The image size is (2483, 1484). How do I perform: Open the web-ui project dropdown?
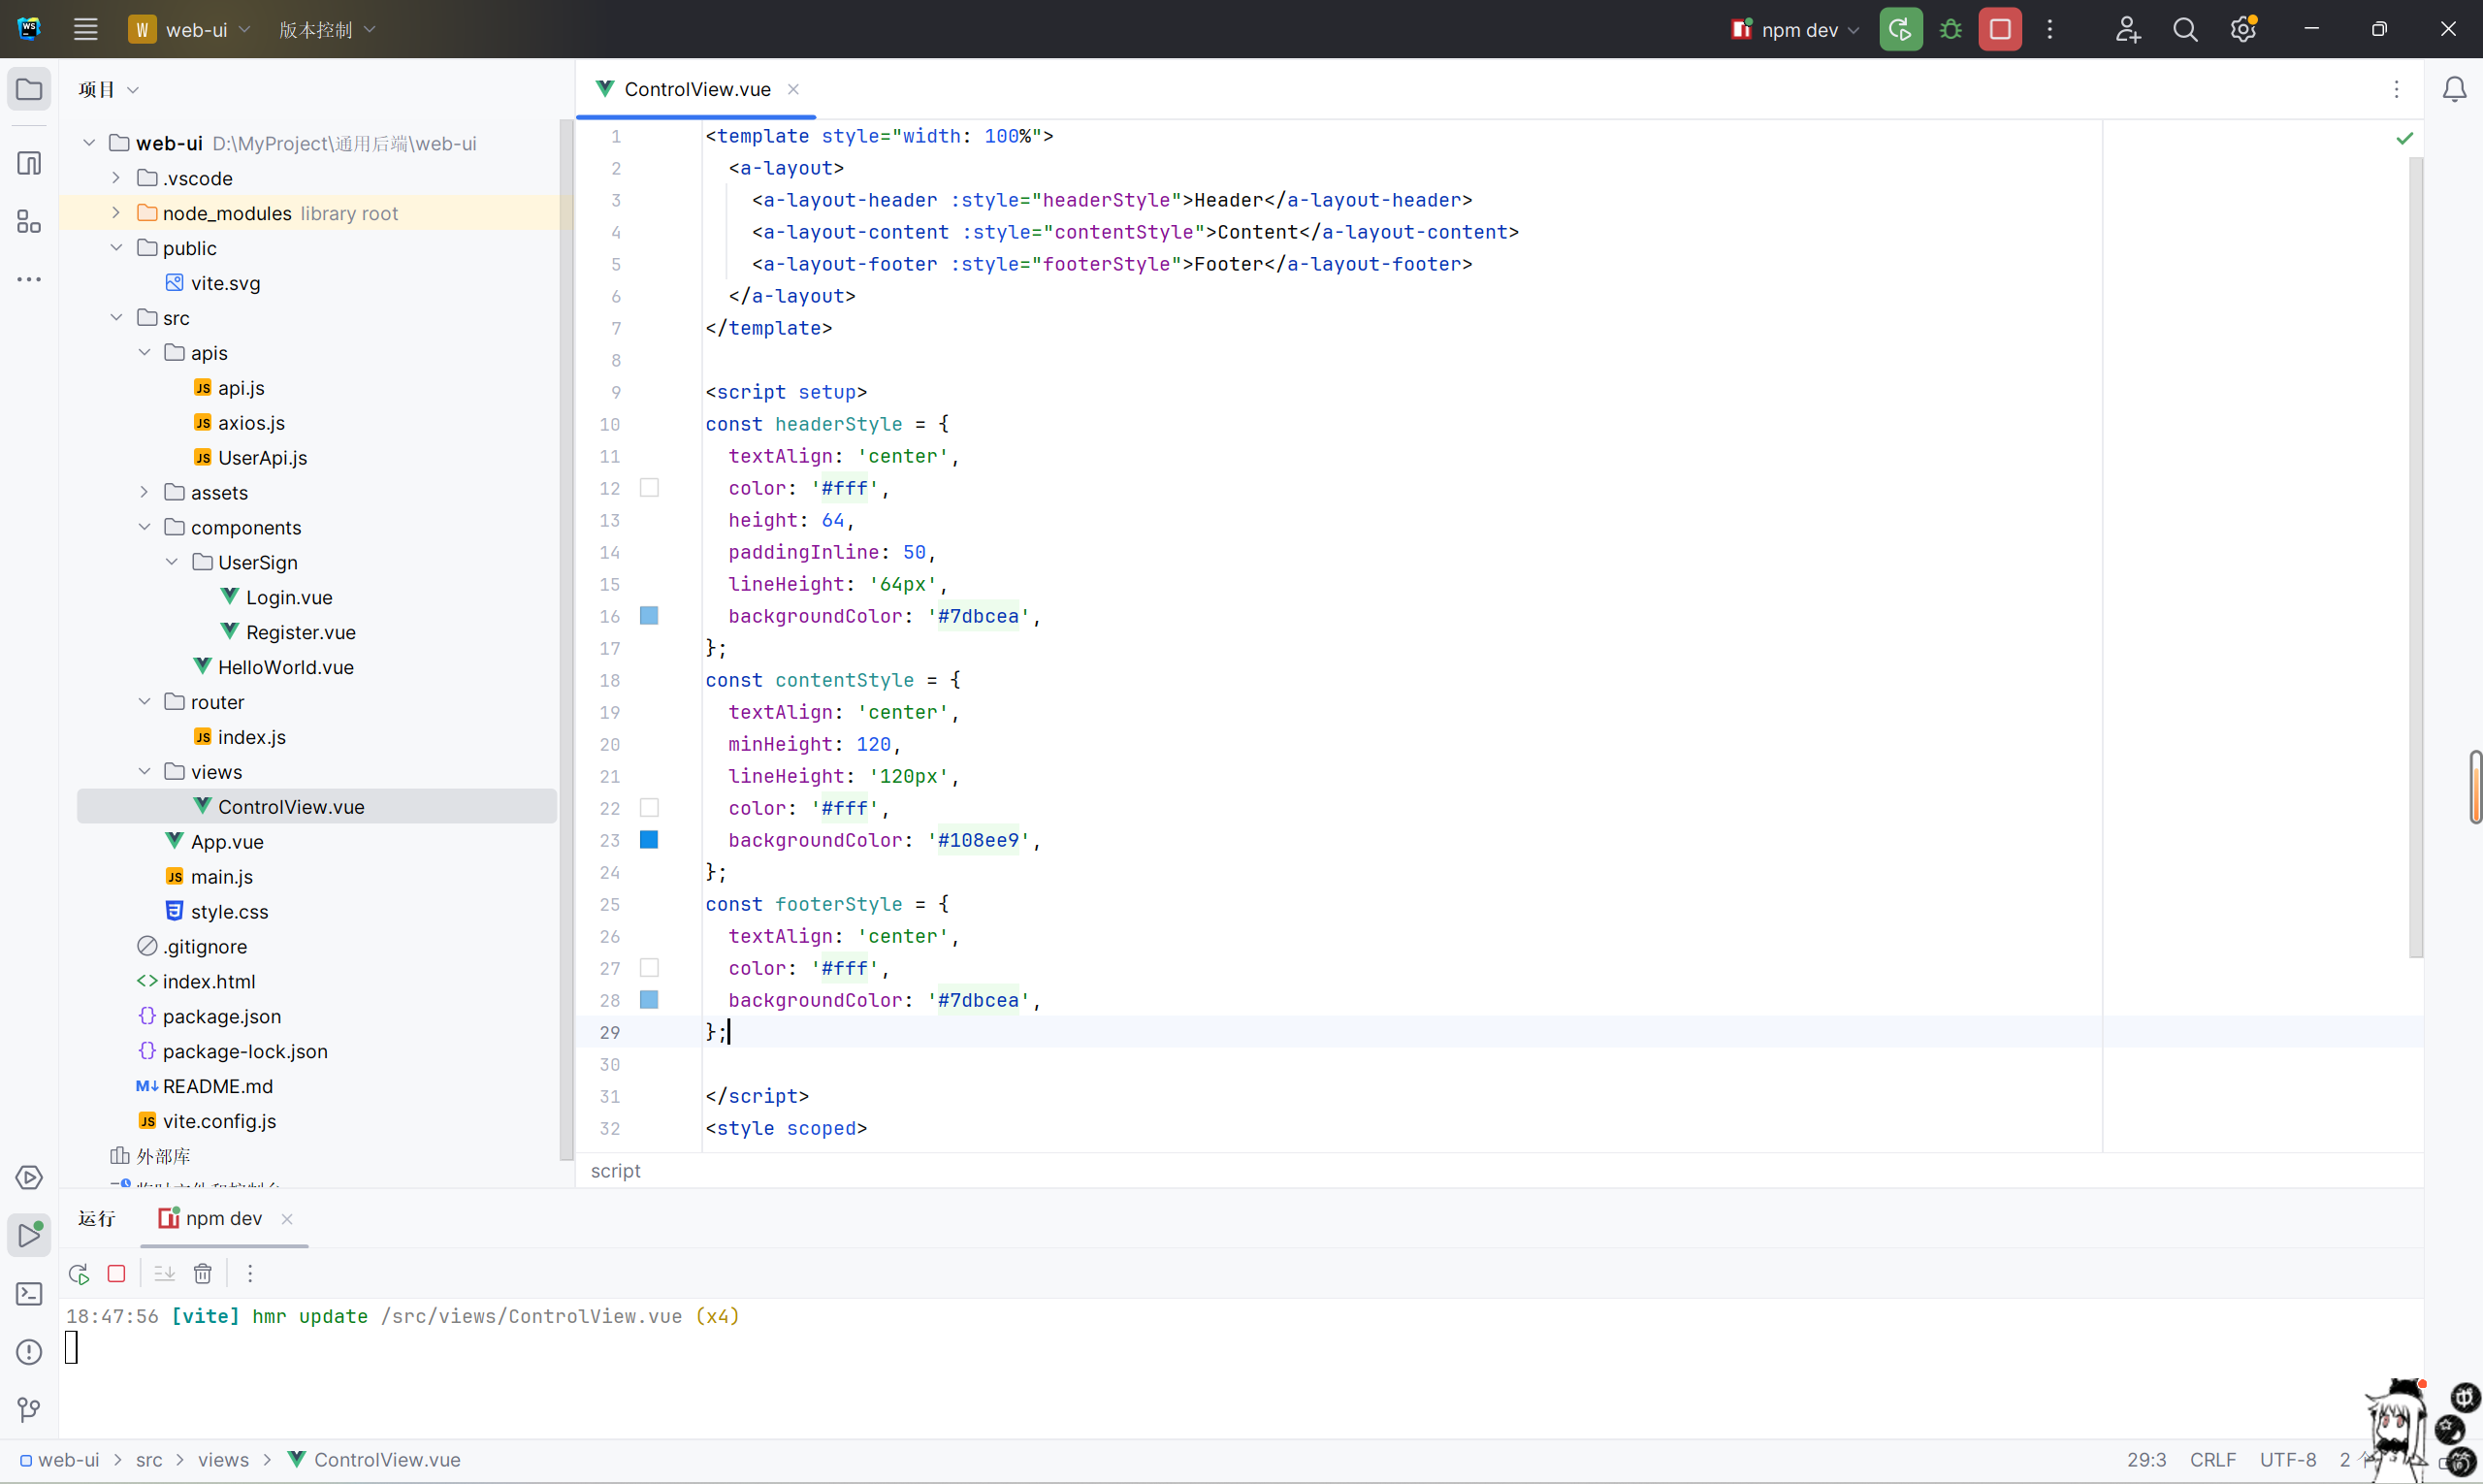190,29
